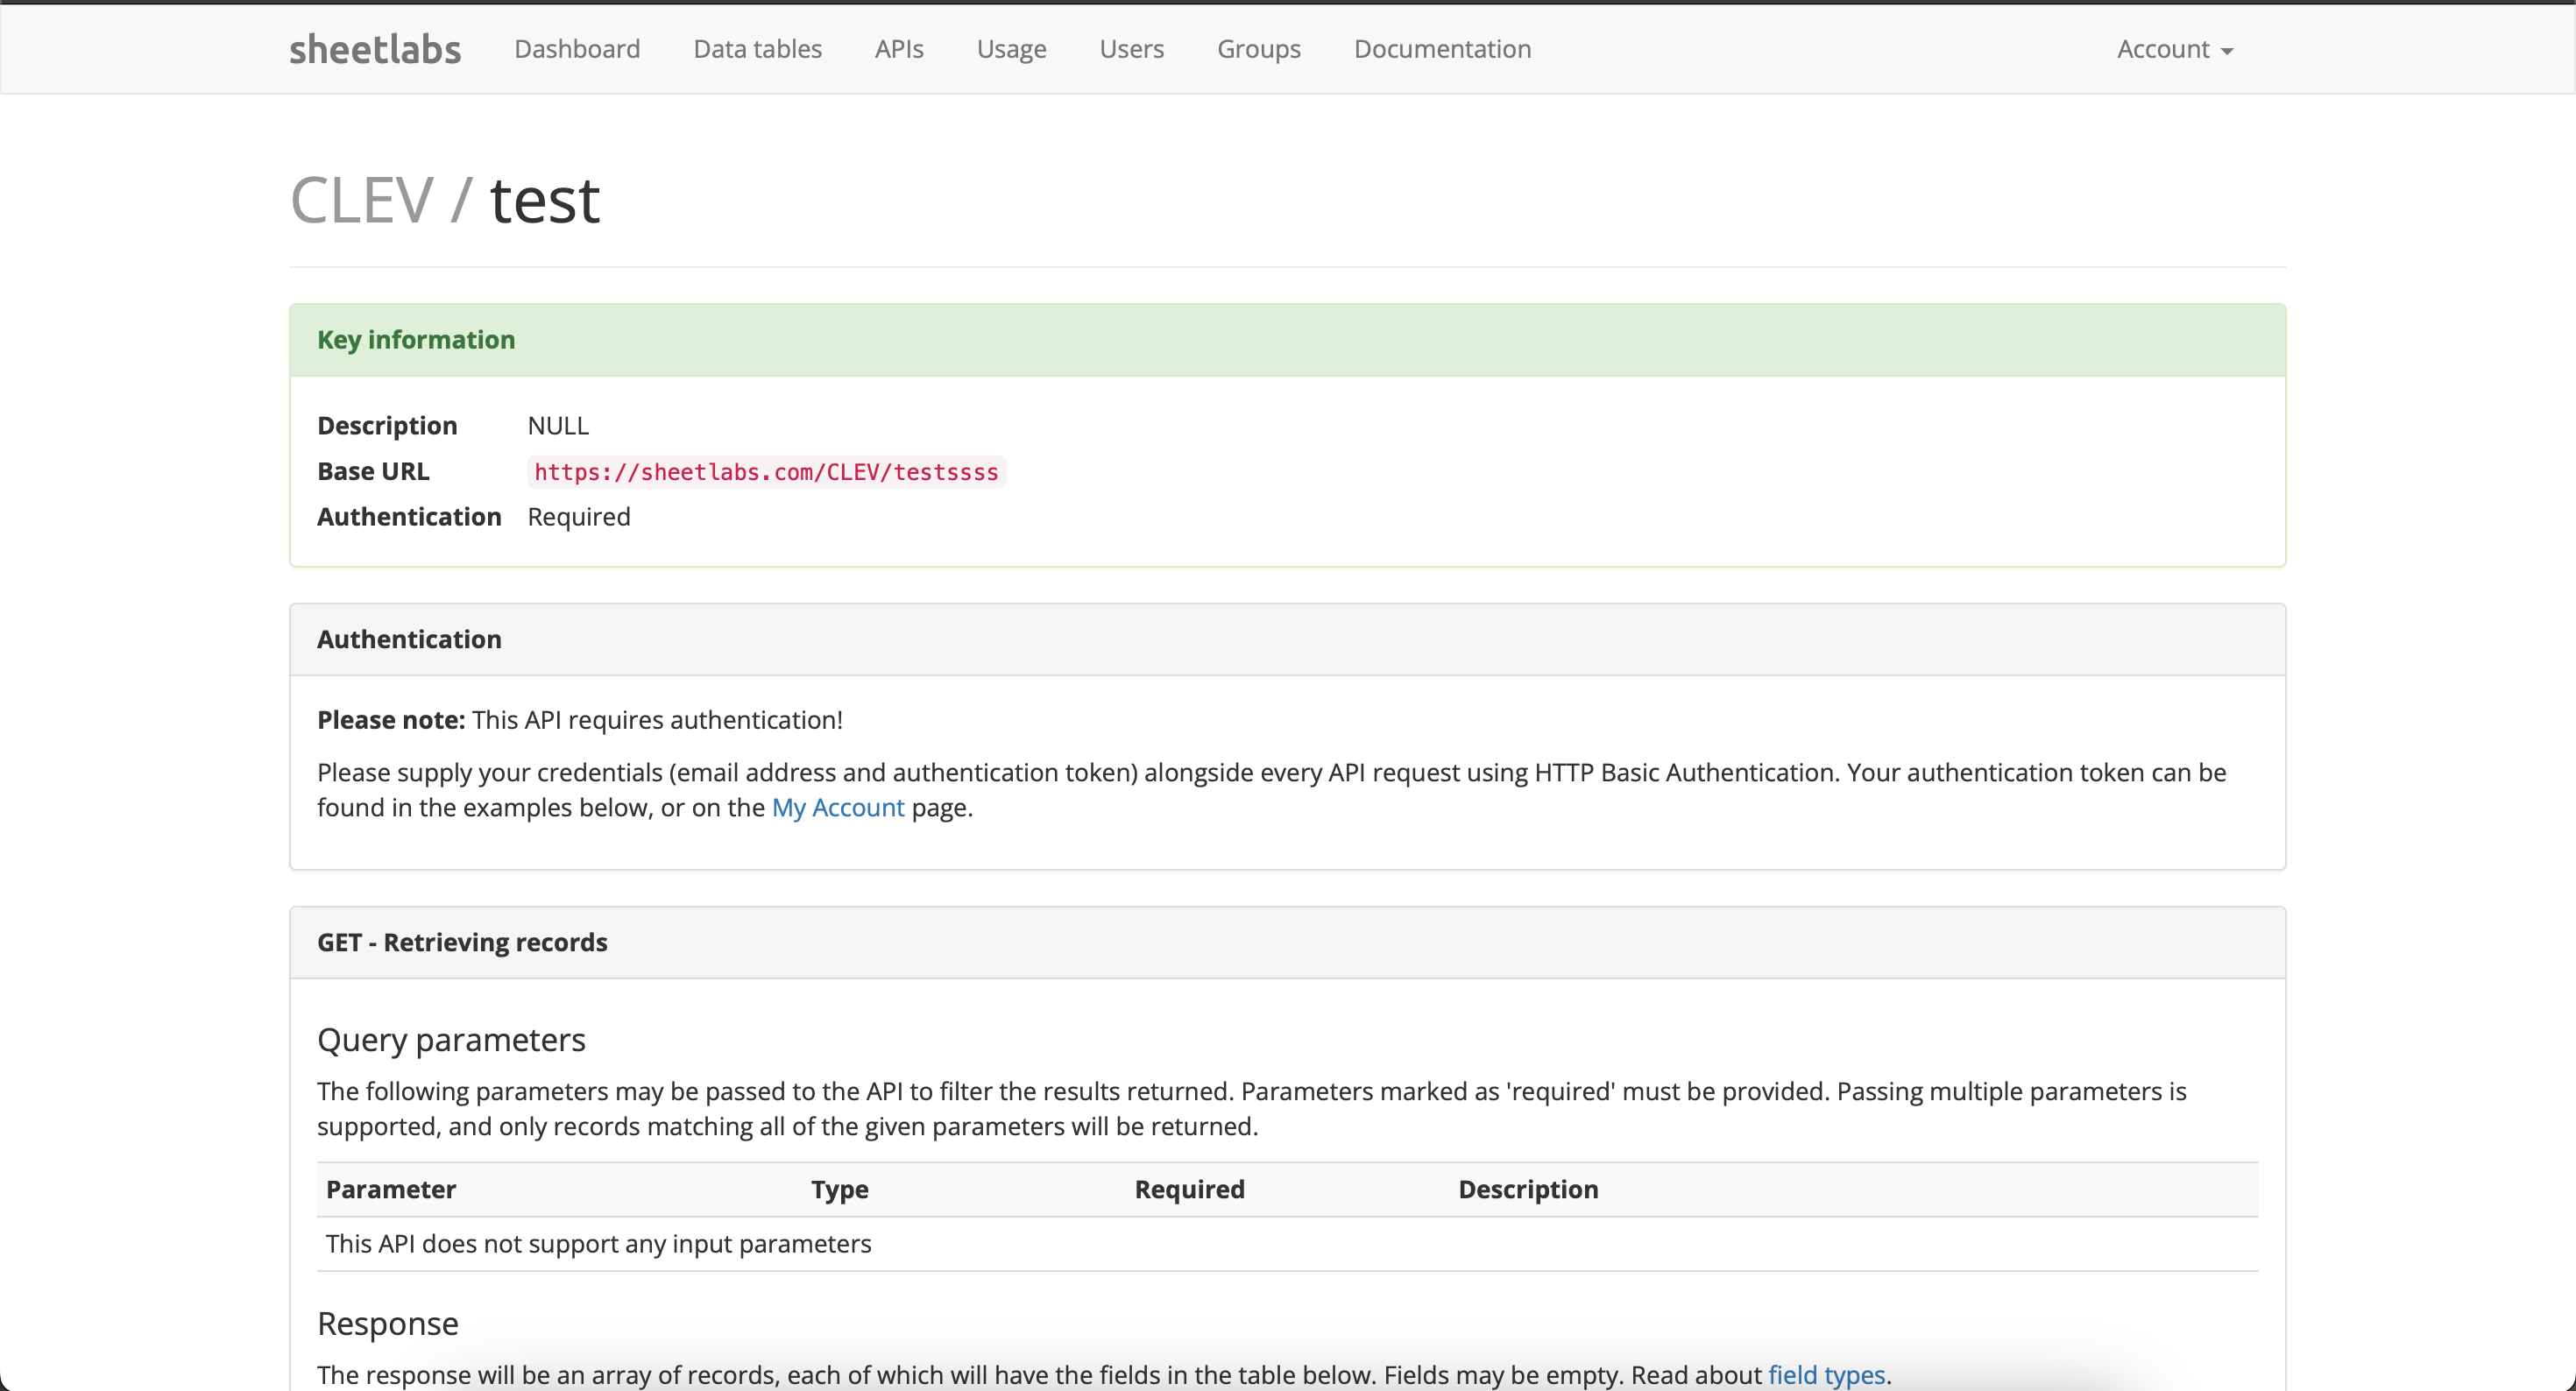Image resolution: width=2576 pixels, height=1391 pixels.
Task: Click the 'Please note:' bold text
Action: coord(391,720)
